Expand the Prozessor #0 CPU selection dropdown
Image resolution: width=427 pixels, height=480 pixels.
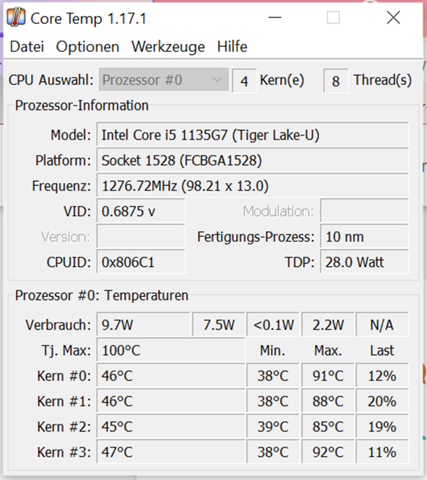click(x=164, y=80)
